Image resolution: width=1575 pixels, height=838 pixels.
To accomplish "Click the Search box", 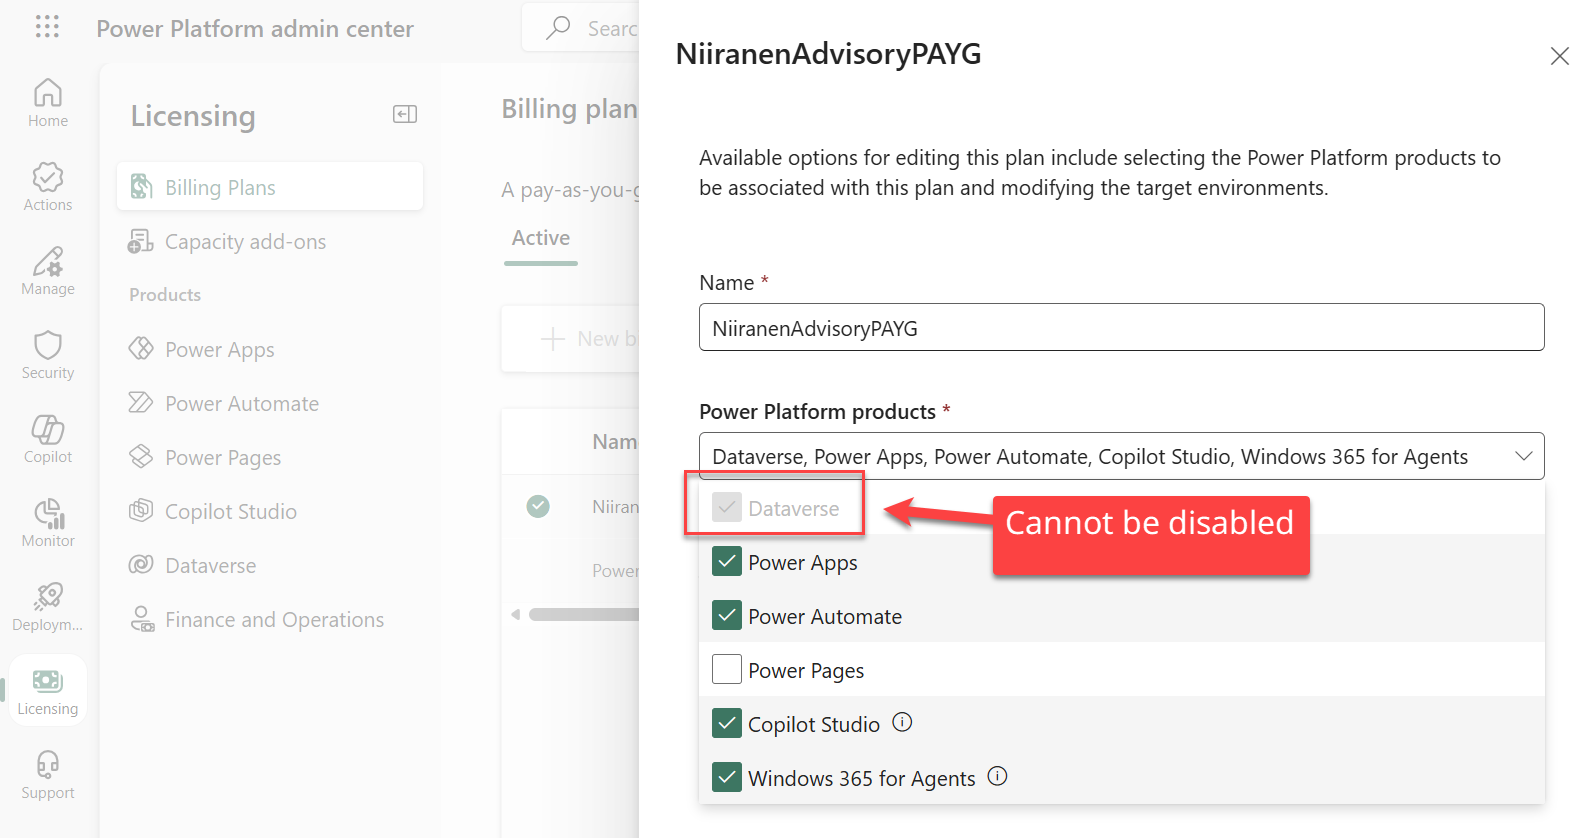I will coord(581,27).
